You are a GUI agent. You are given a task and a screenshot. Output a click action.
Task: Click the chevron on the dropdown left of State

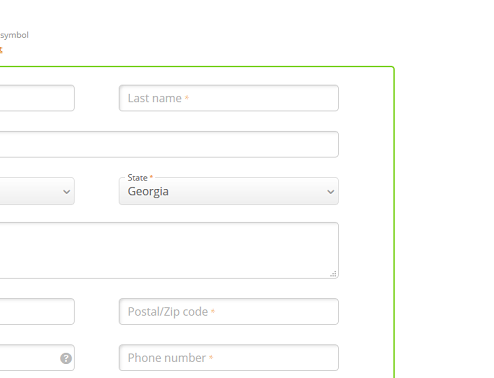tap(67, 192)
